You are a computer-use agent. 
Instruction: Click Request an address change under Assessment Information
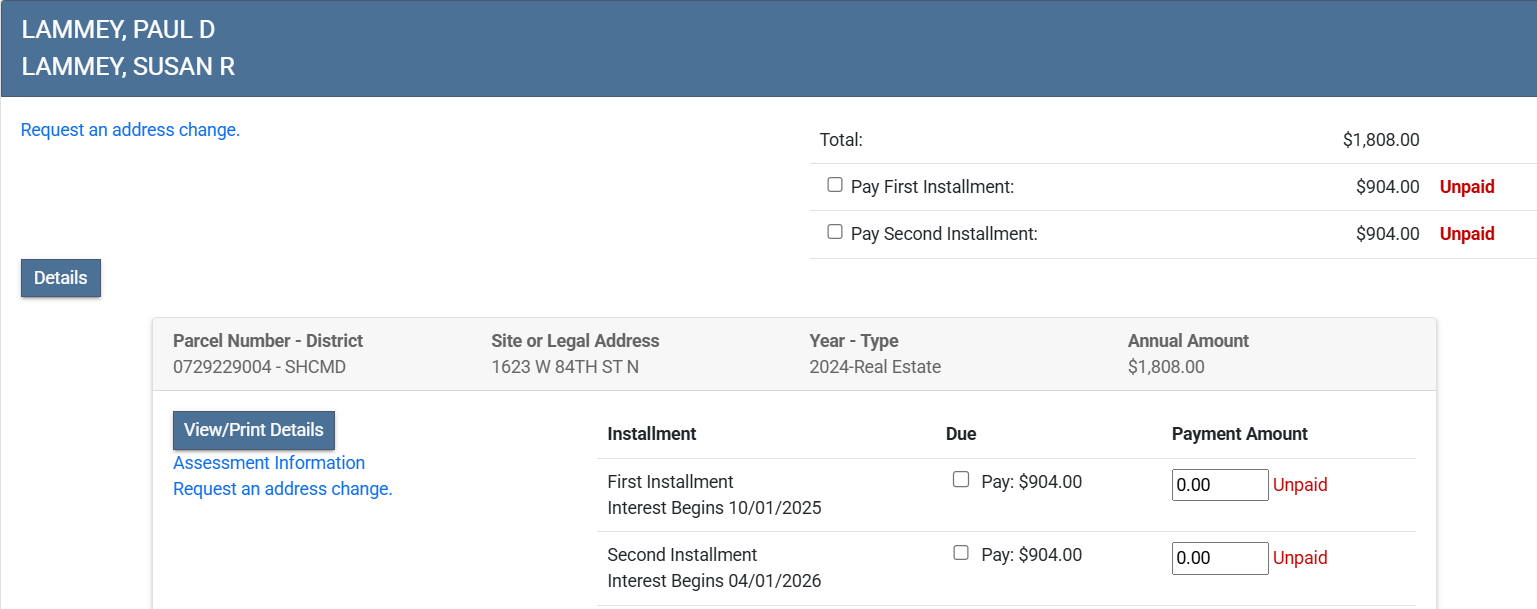pyautogui.click(x=283, y=489)
